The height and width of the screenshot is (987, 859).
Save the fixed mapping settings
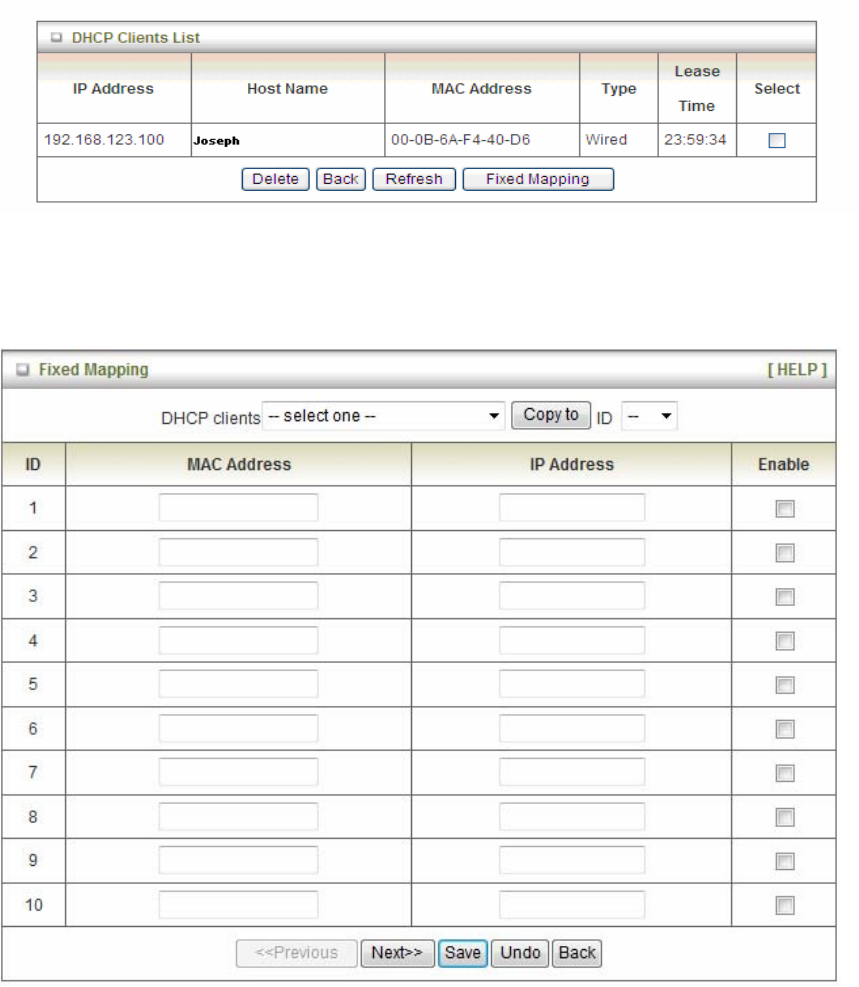[x=463, y=952]
